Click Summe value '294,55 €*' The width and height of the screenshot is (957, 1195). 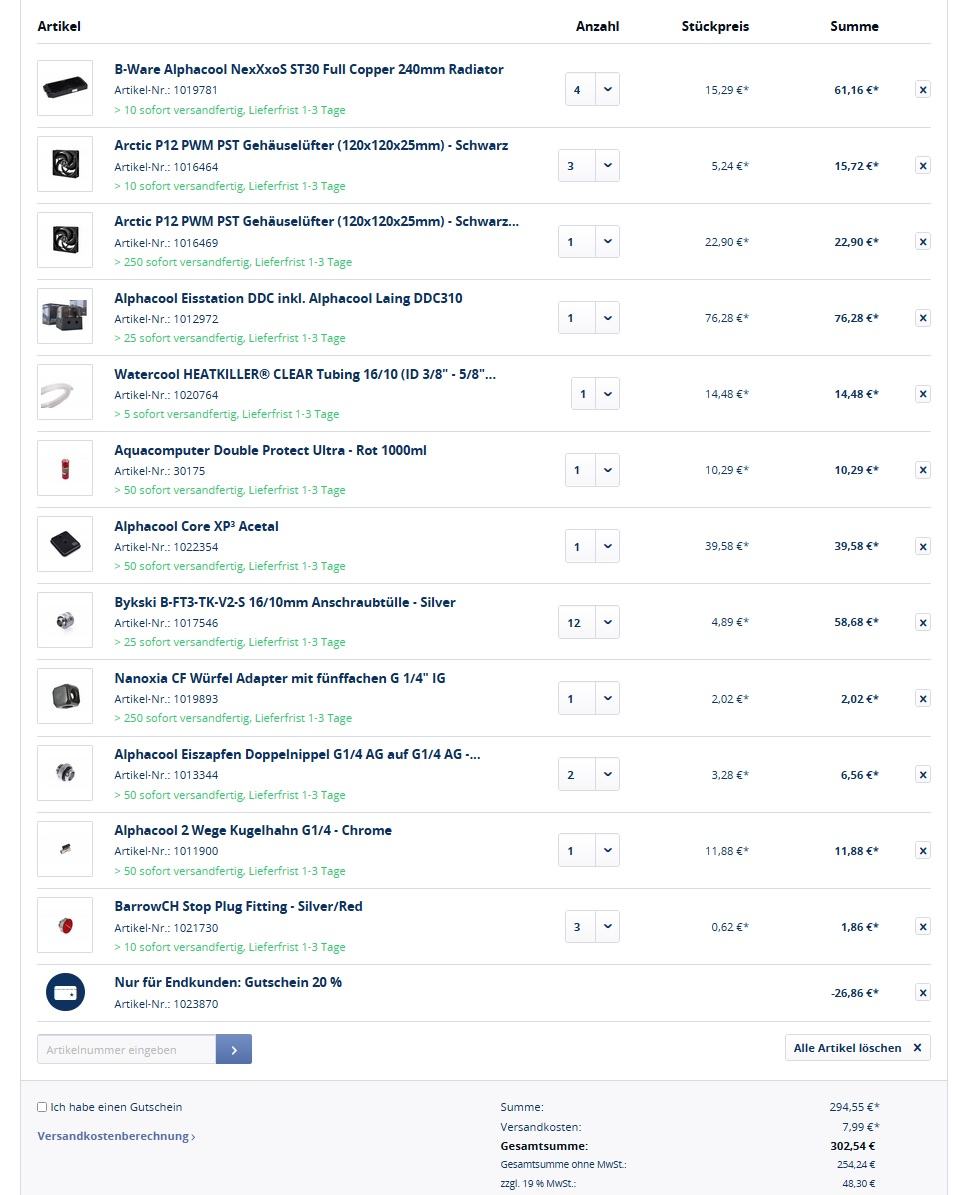coord(854,1107)
